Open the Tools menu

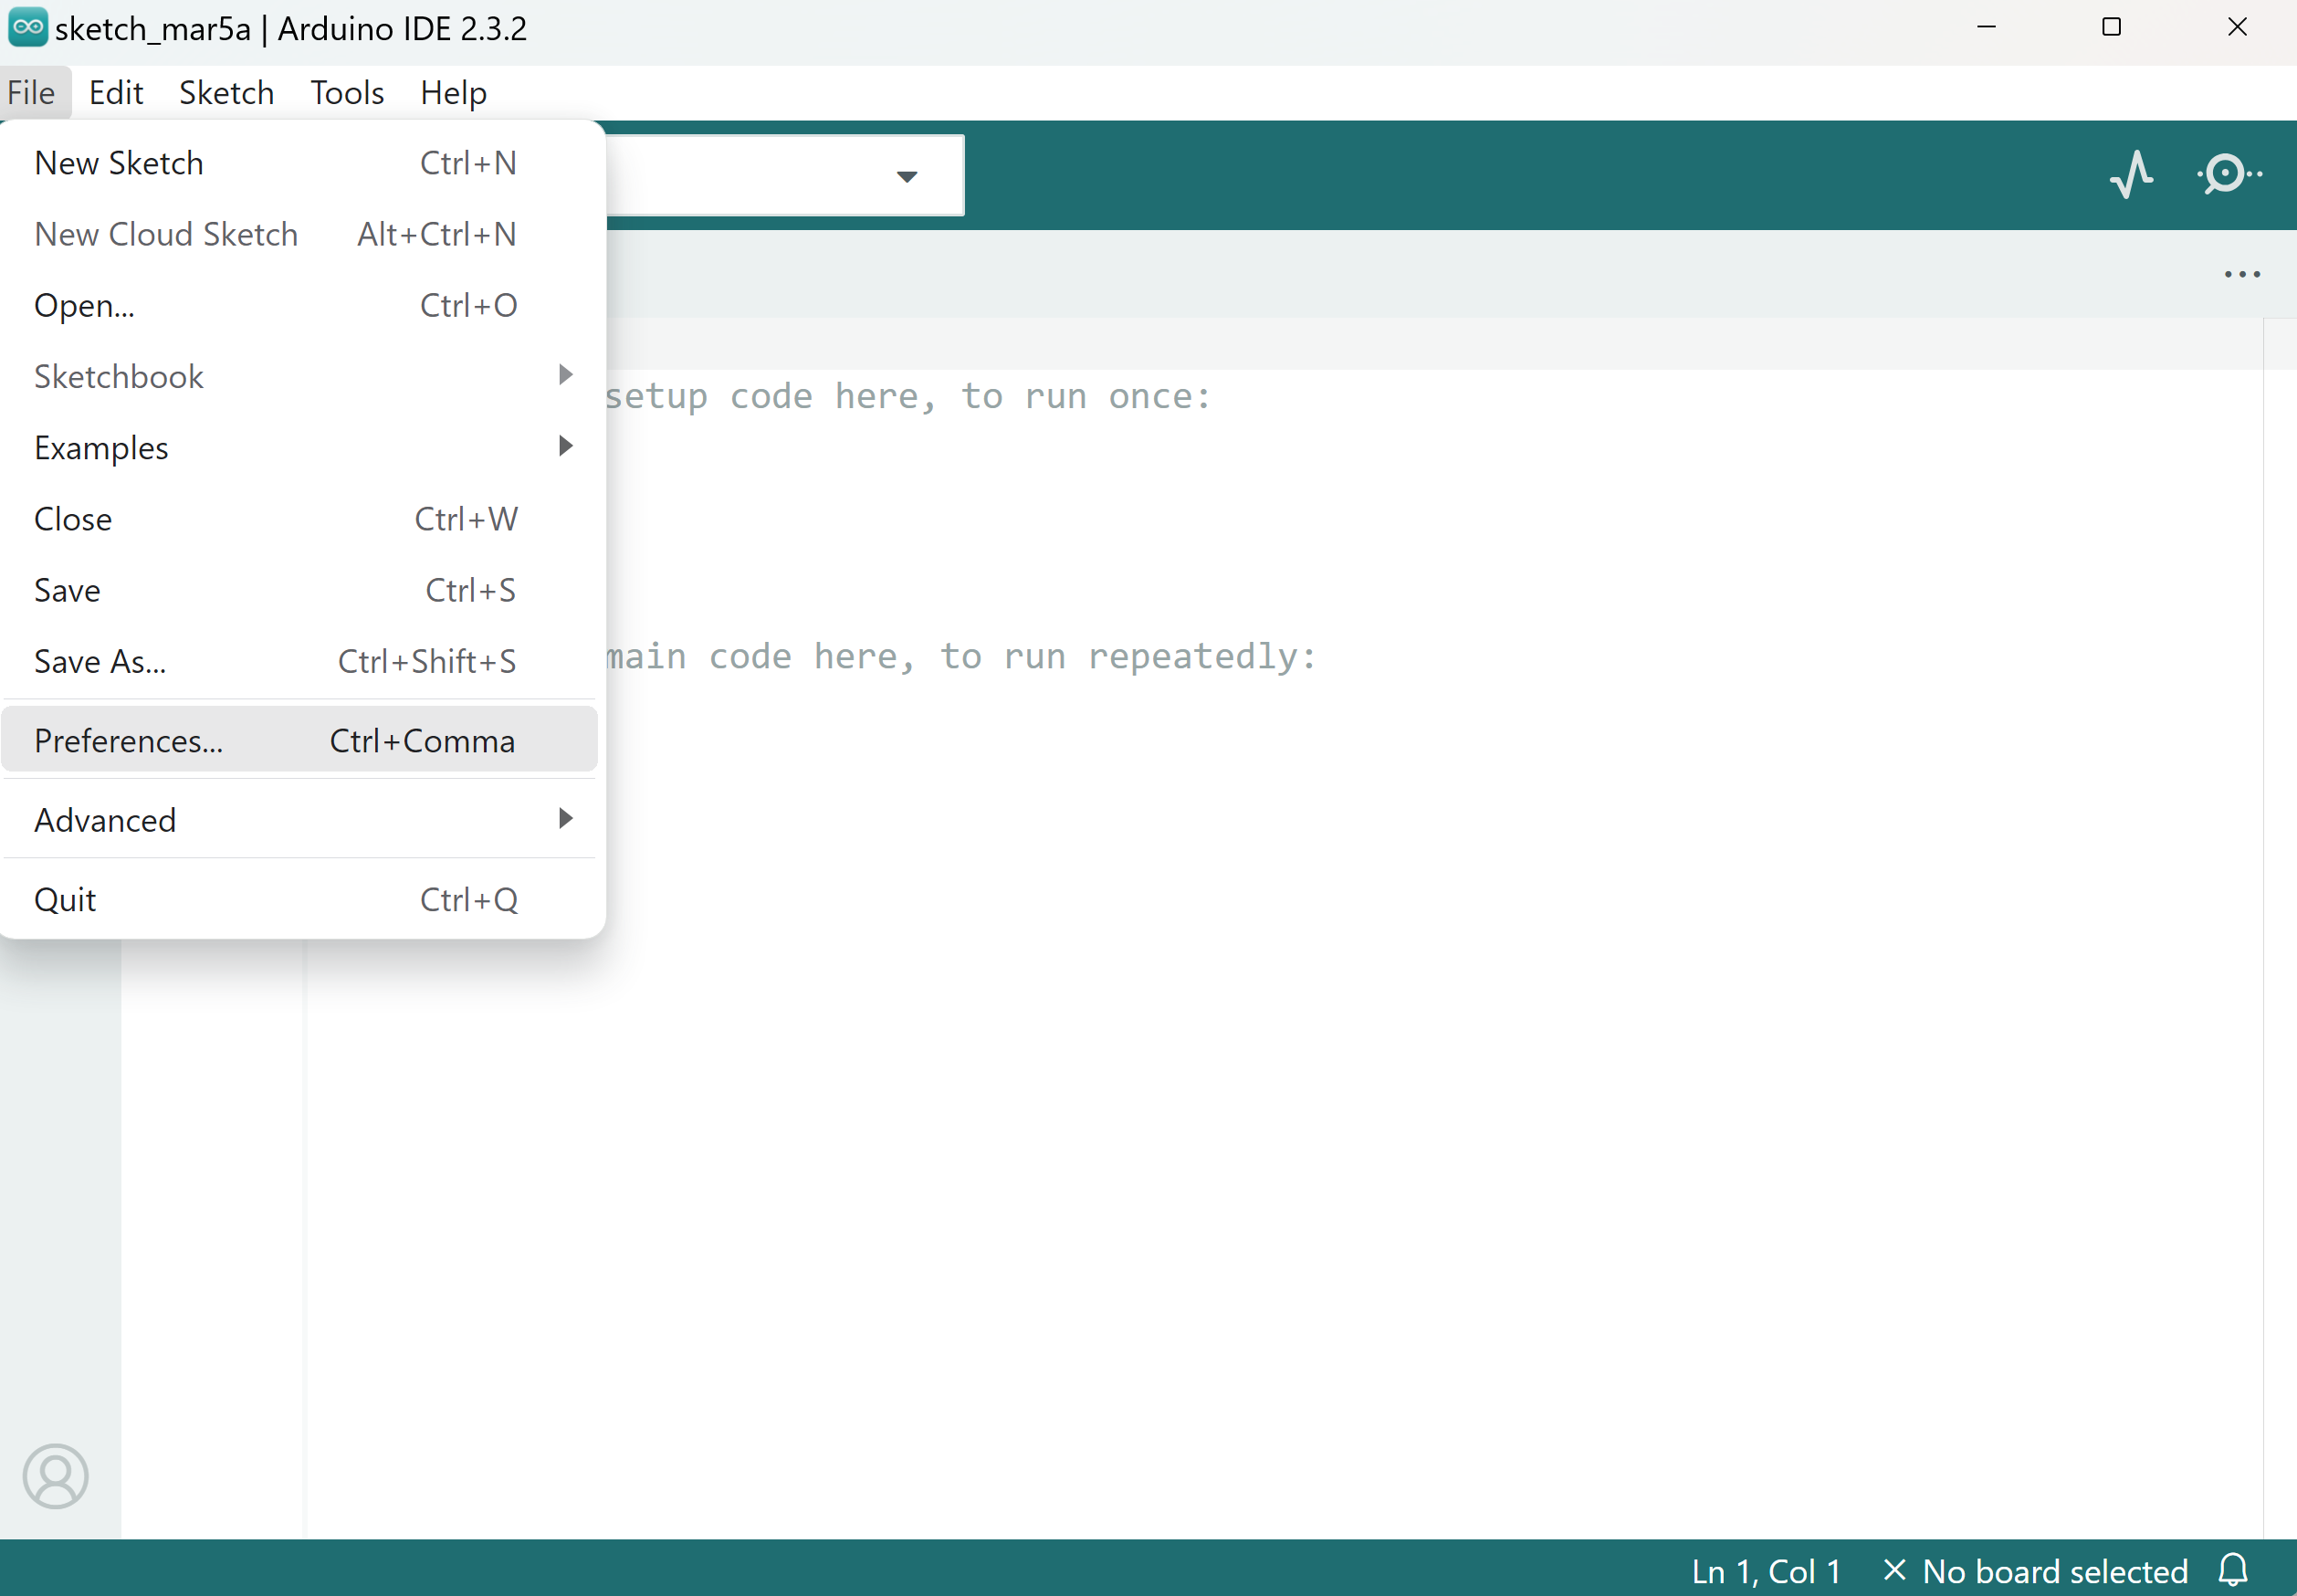click(347, 93)
